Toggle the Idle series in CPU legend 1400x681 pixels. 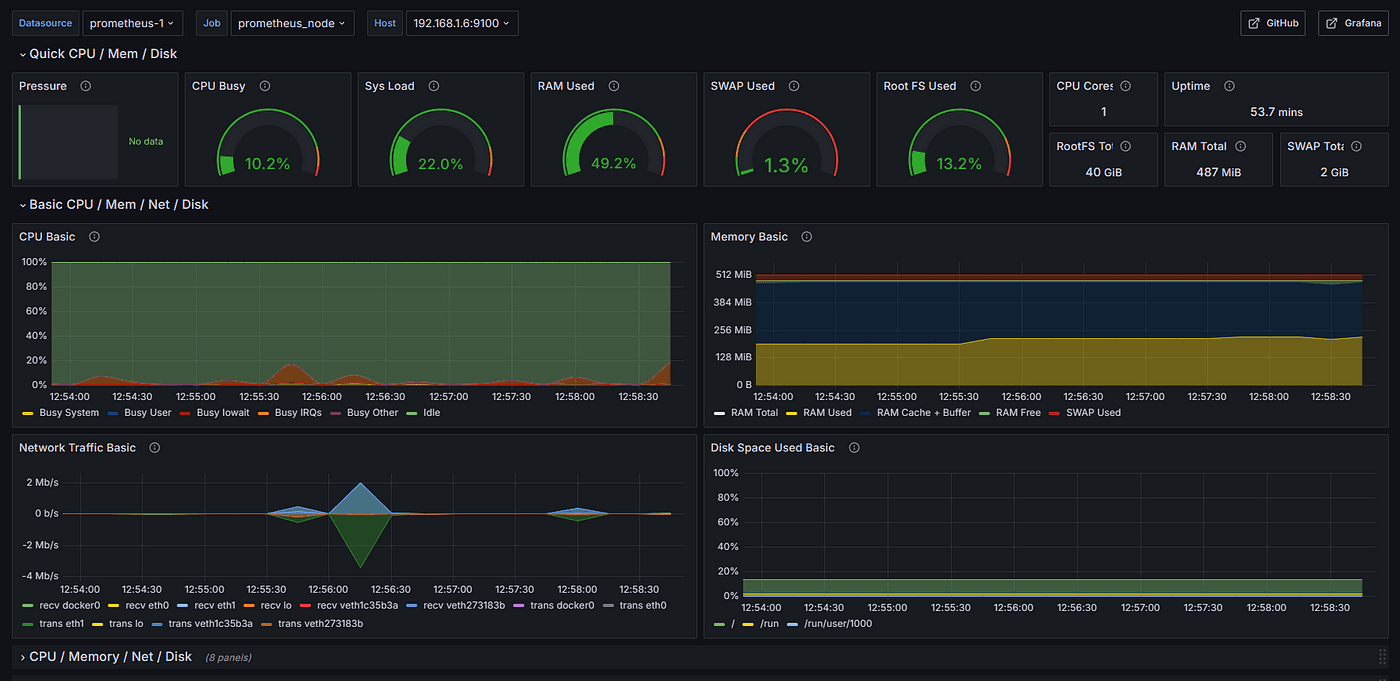431,413
